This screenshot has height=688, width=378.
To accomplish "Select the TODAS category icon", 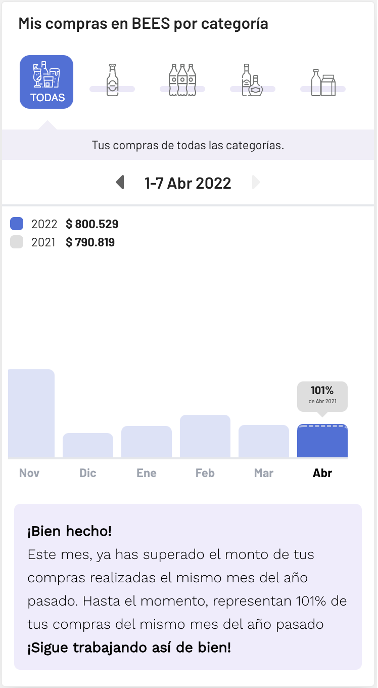I will tap(47, 82).
